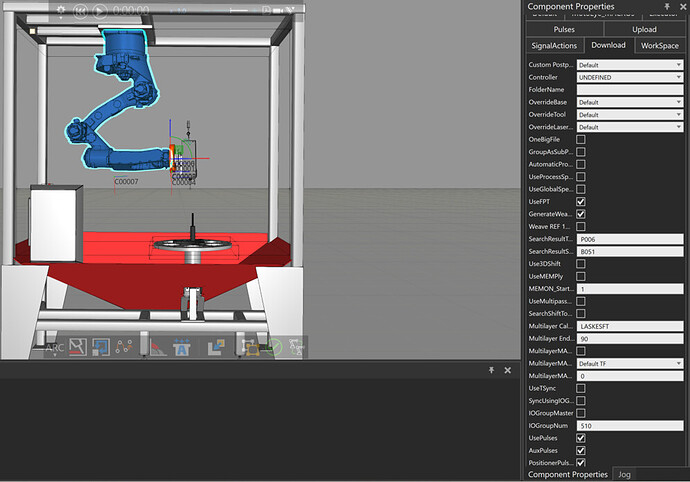This screenshot has height=482, width=690.
Task: Disable the GenerateWea checkbox
Action: coord(581,214)
